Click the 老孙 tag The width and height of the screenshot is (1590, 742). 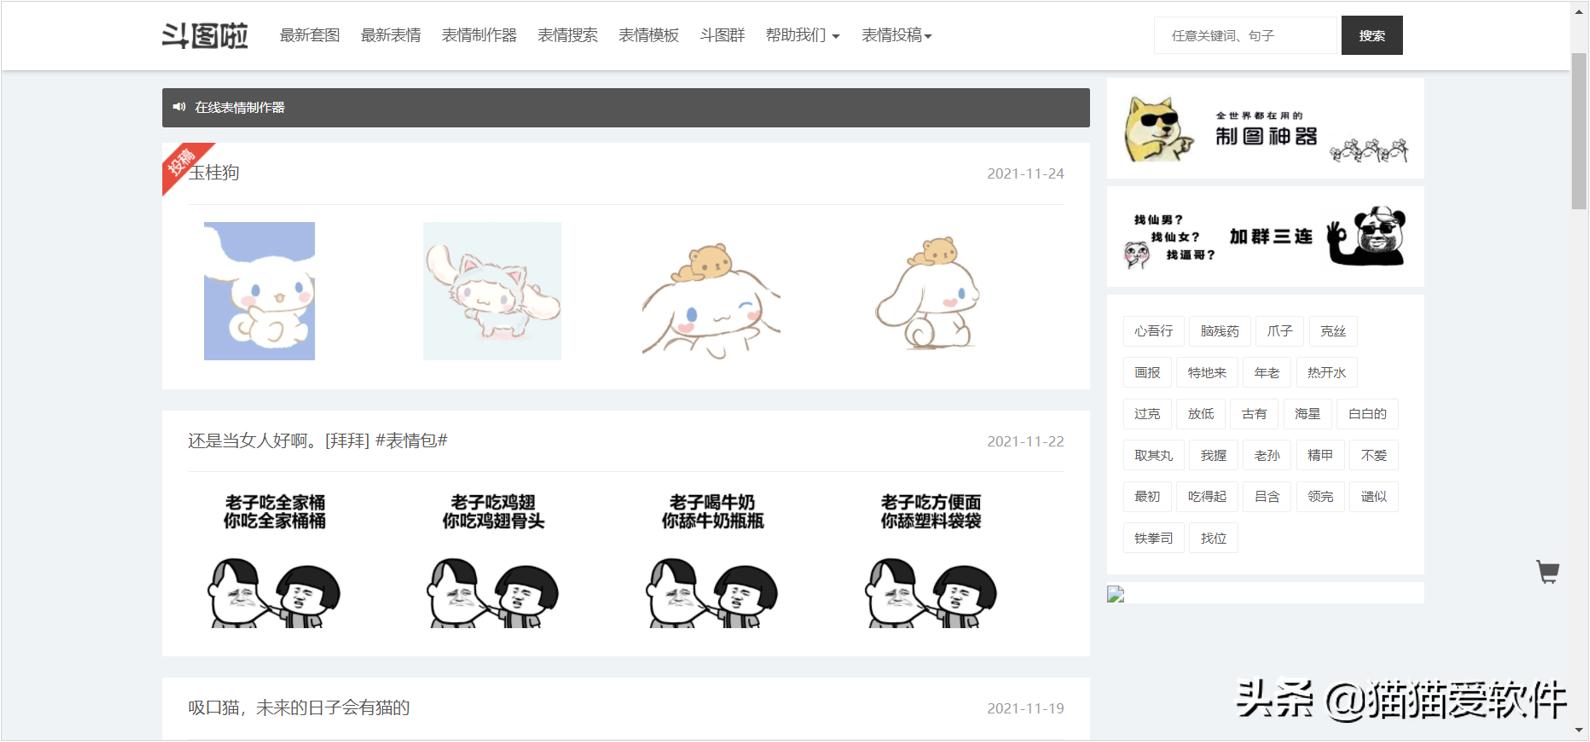[x=1267, y=455]
